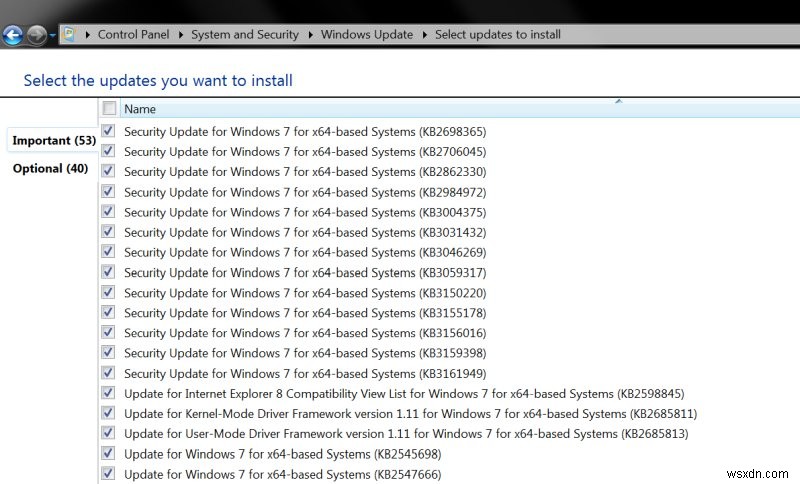Uncheck Internet Explorer 8 Compatibility View checkbox

(x=108, y=393)
